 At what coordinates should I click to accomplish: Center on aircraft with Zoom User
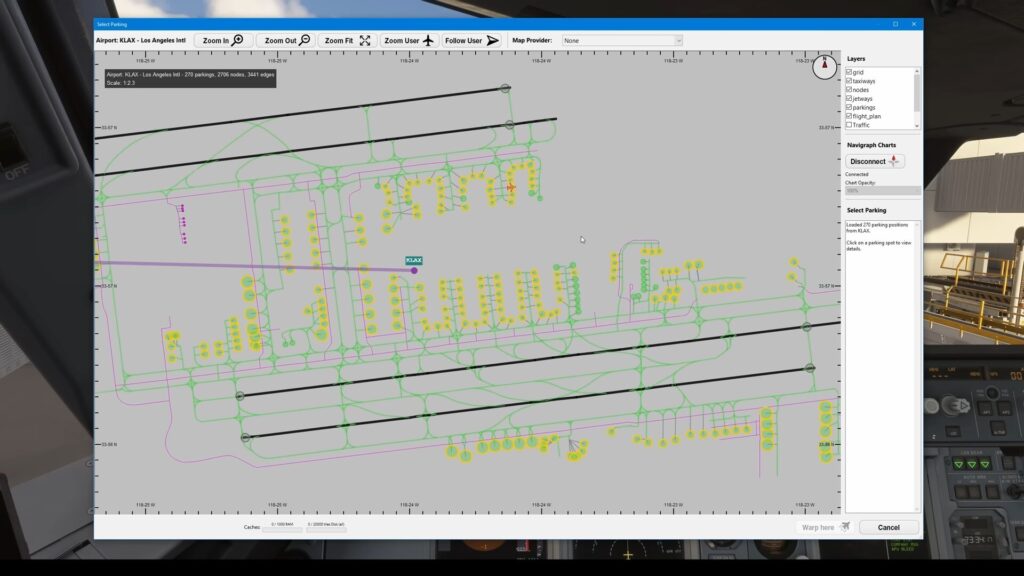point(409,41)
